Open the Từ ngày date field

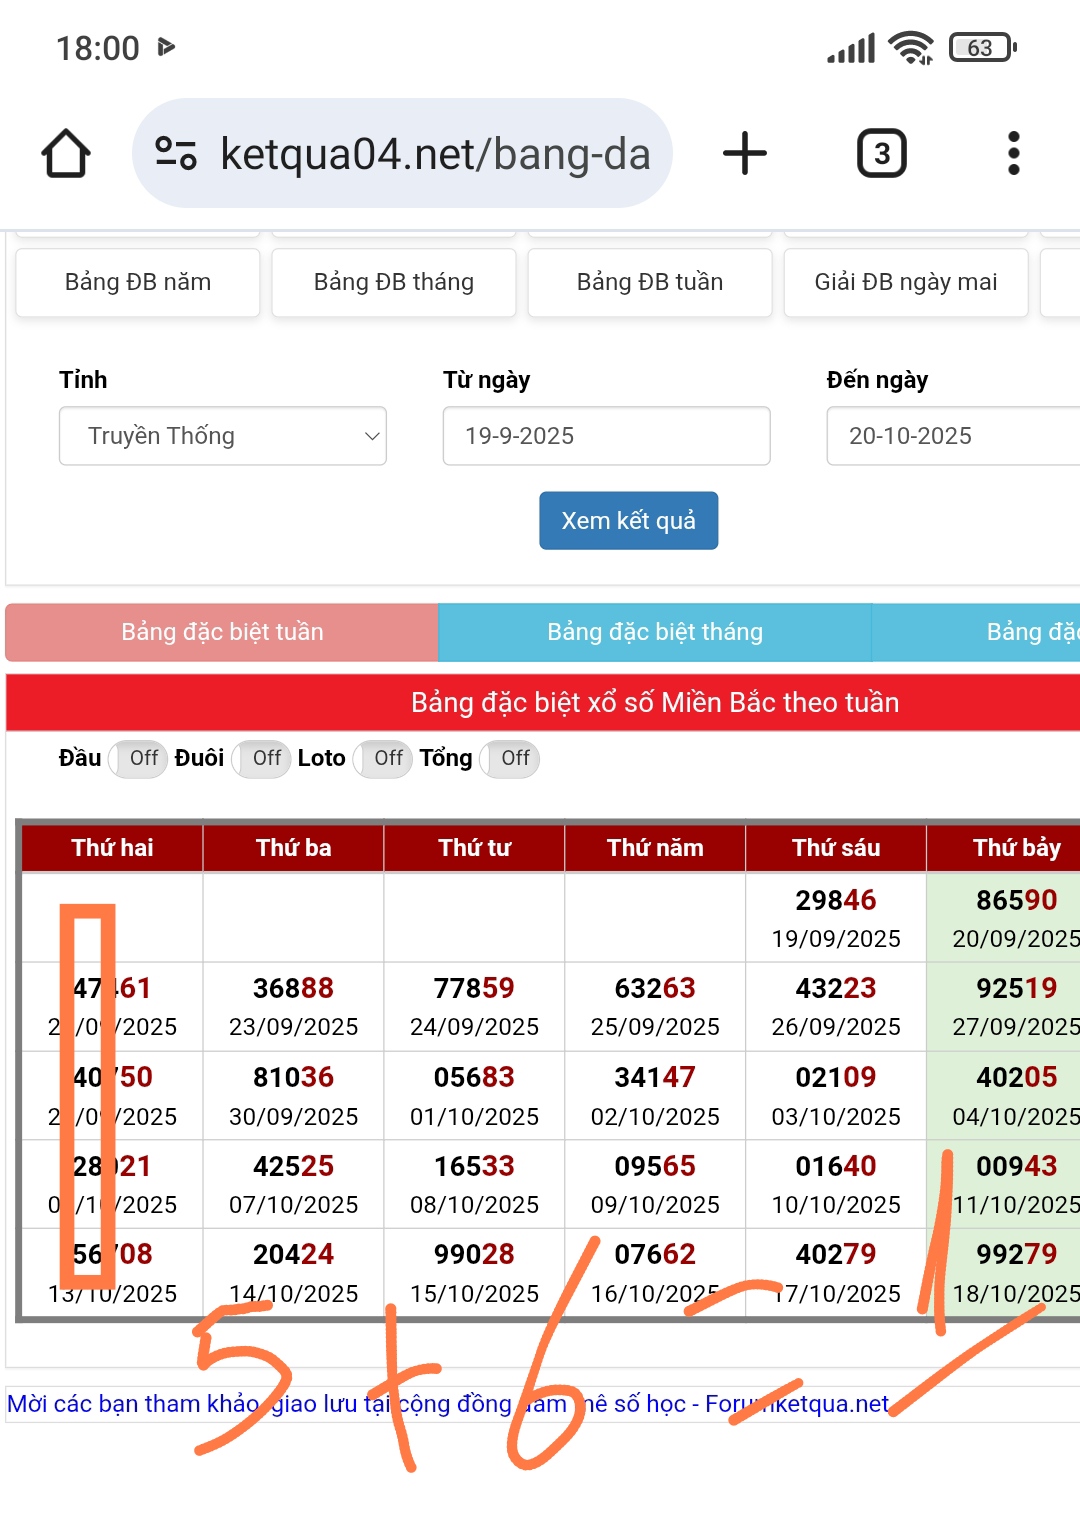[606, 436]
